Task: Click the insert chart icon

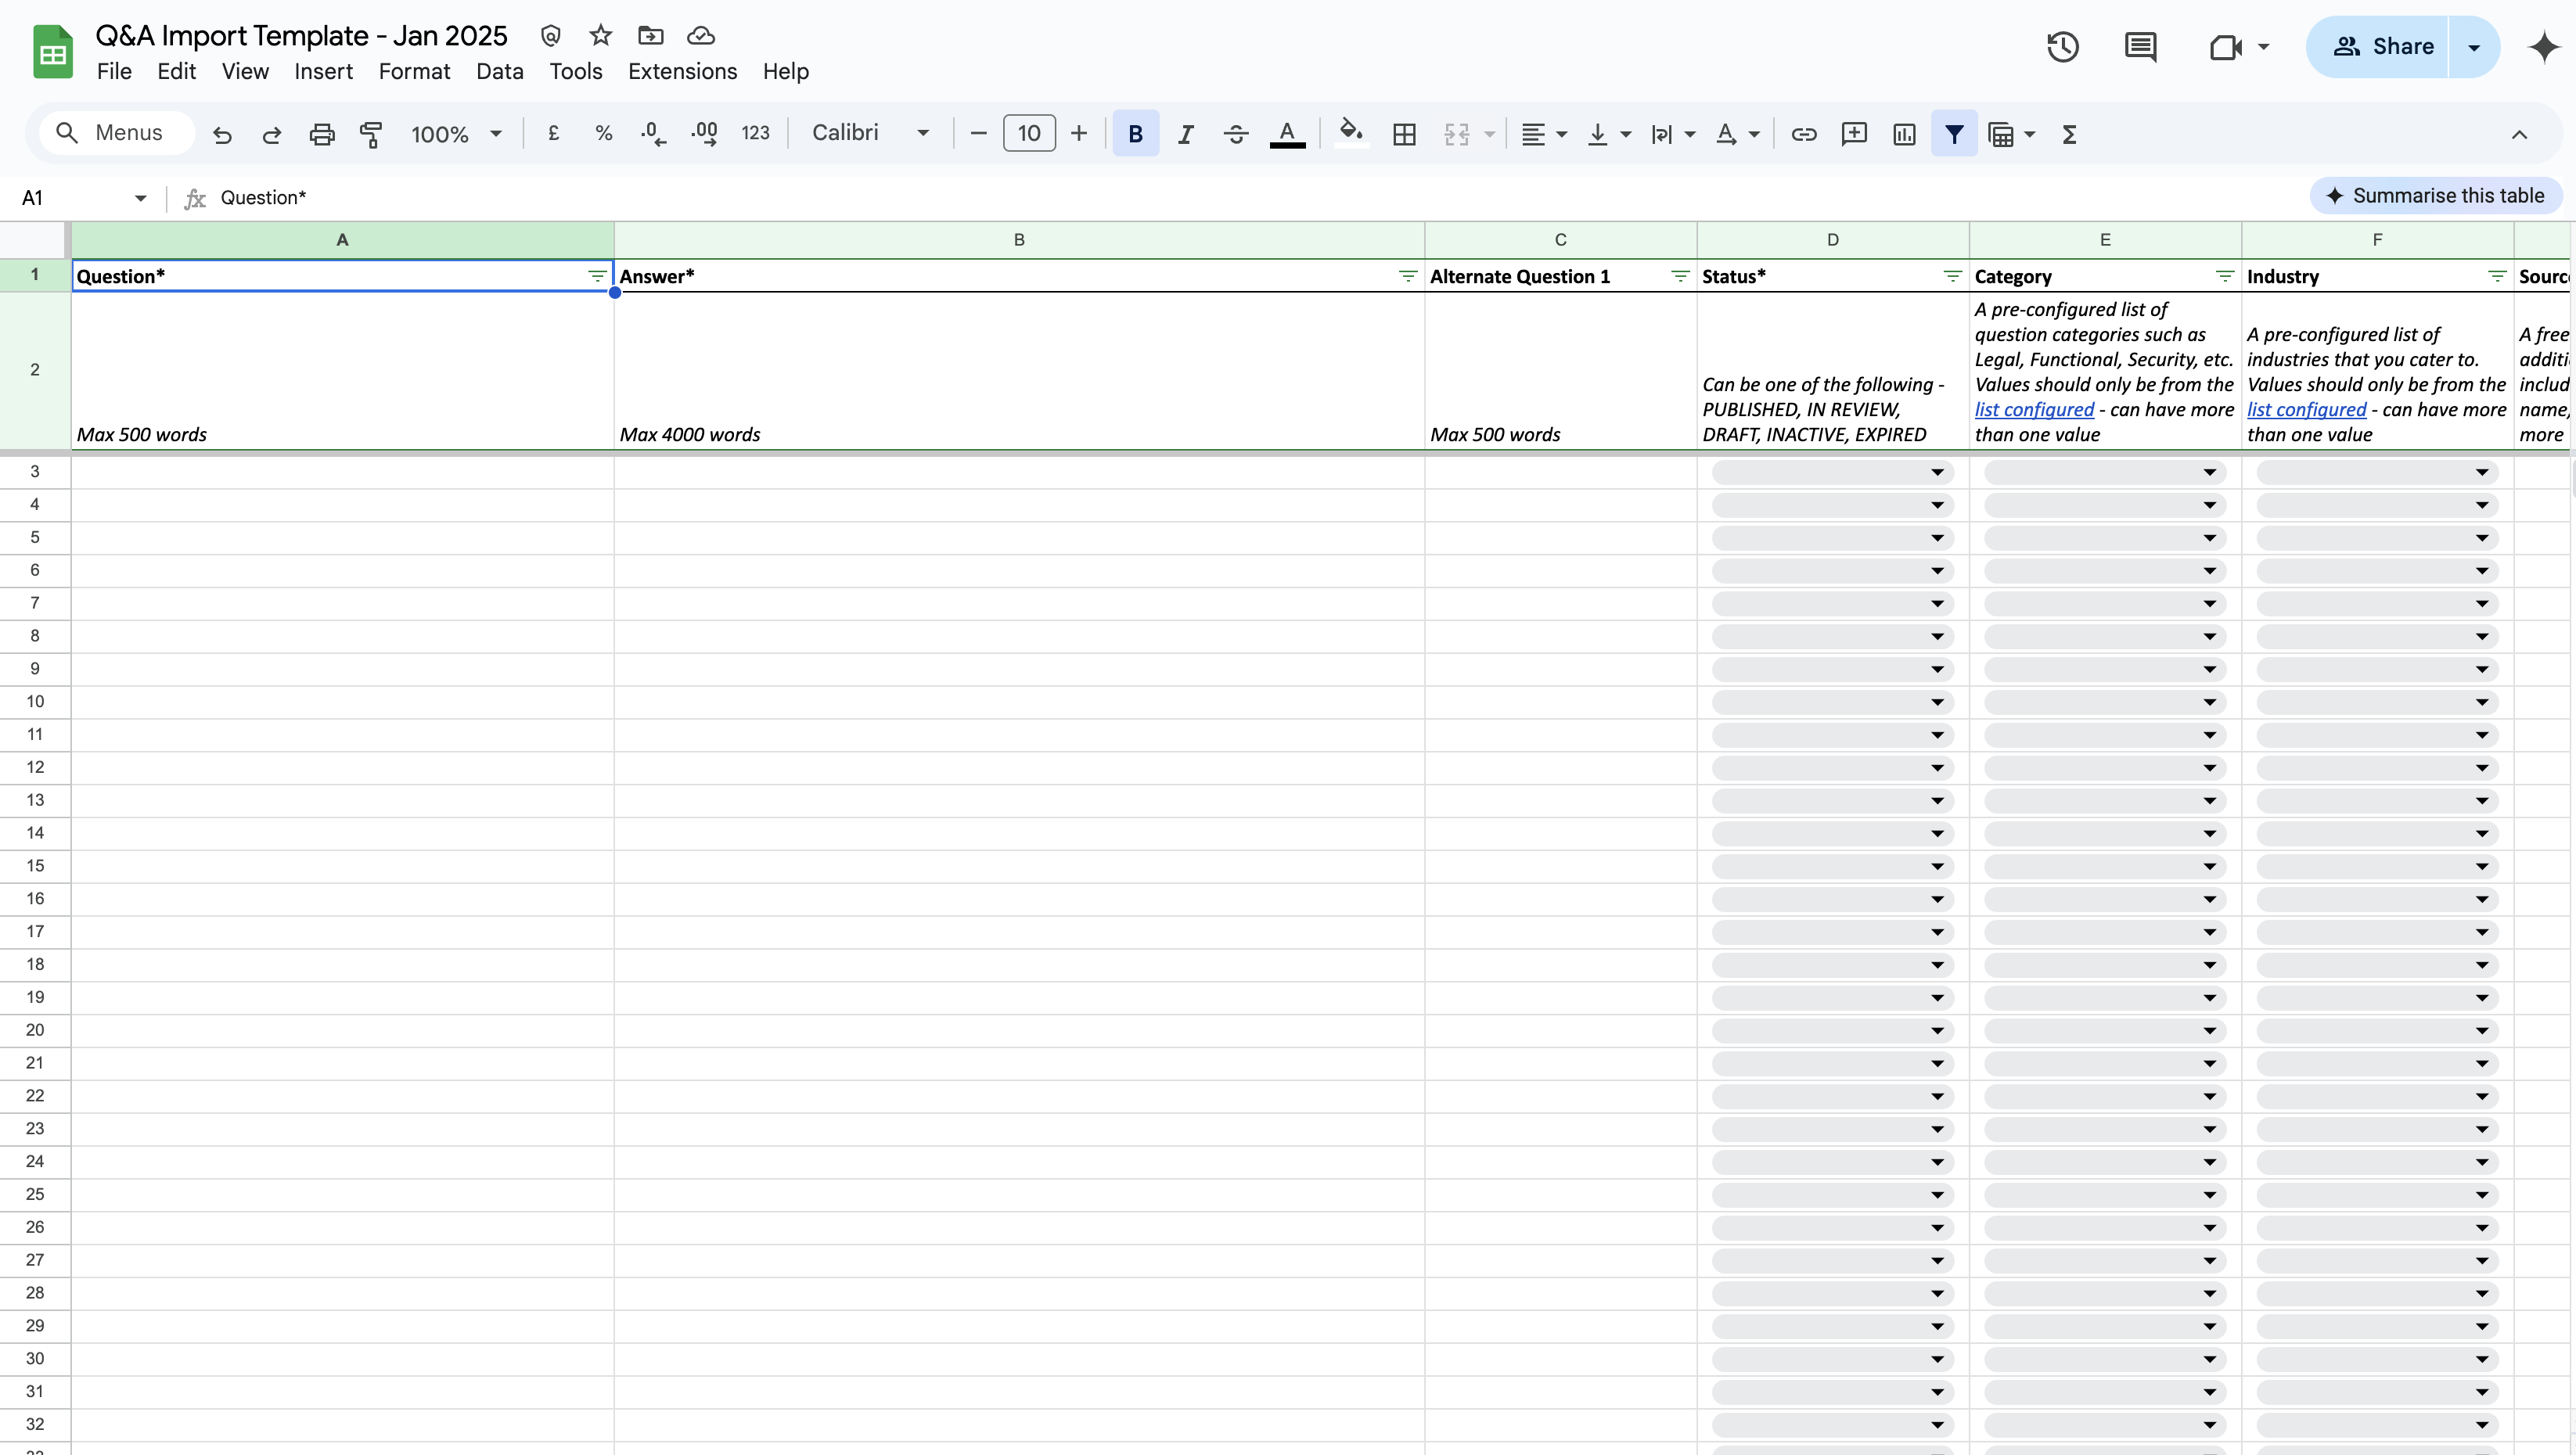Action: (1904, 134)
